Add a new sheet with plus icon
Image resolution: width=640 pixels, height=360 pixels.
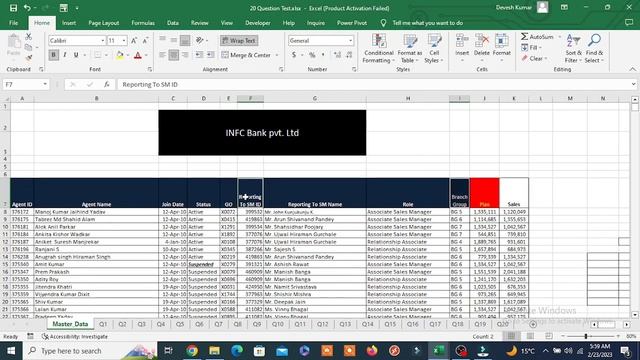click(x=533, y=324)
